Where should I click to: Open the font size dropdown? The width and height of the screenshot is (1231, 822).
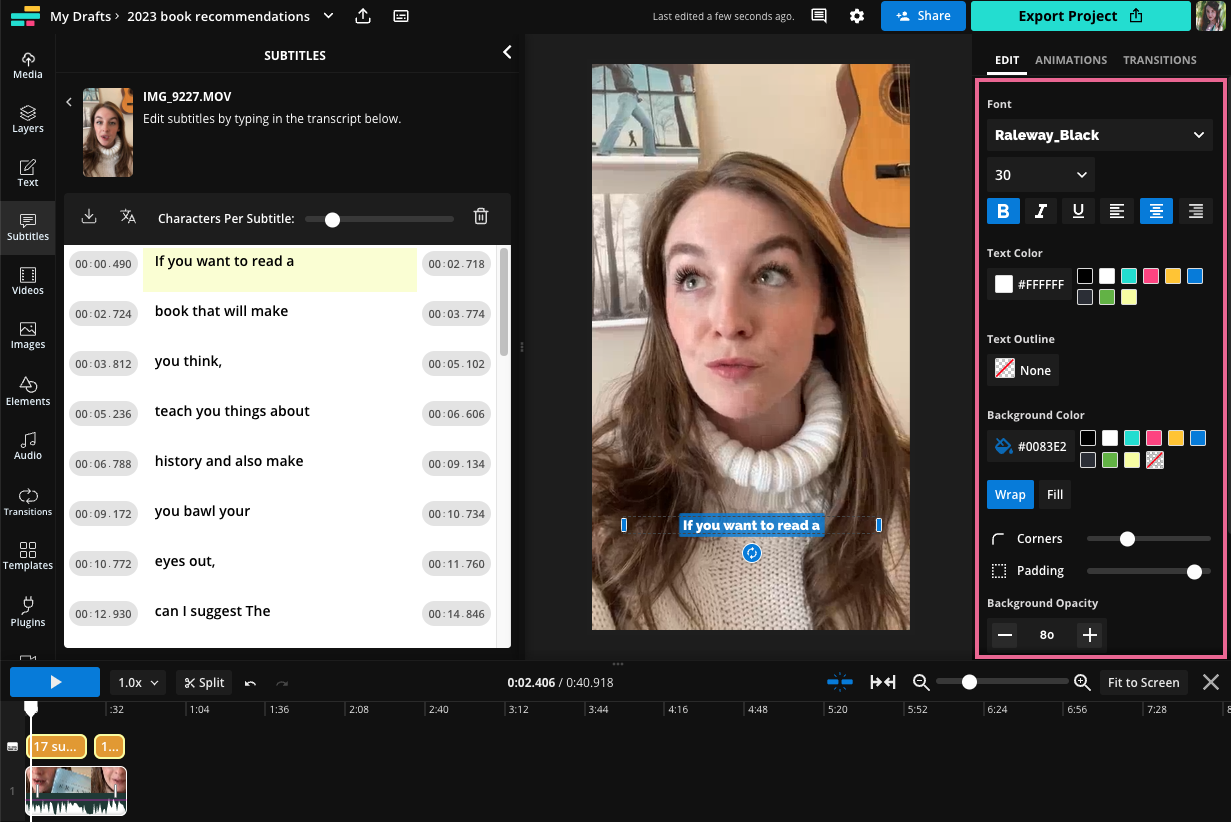[x=1040, y=174]
